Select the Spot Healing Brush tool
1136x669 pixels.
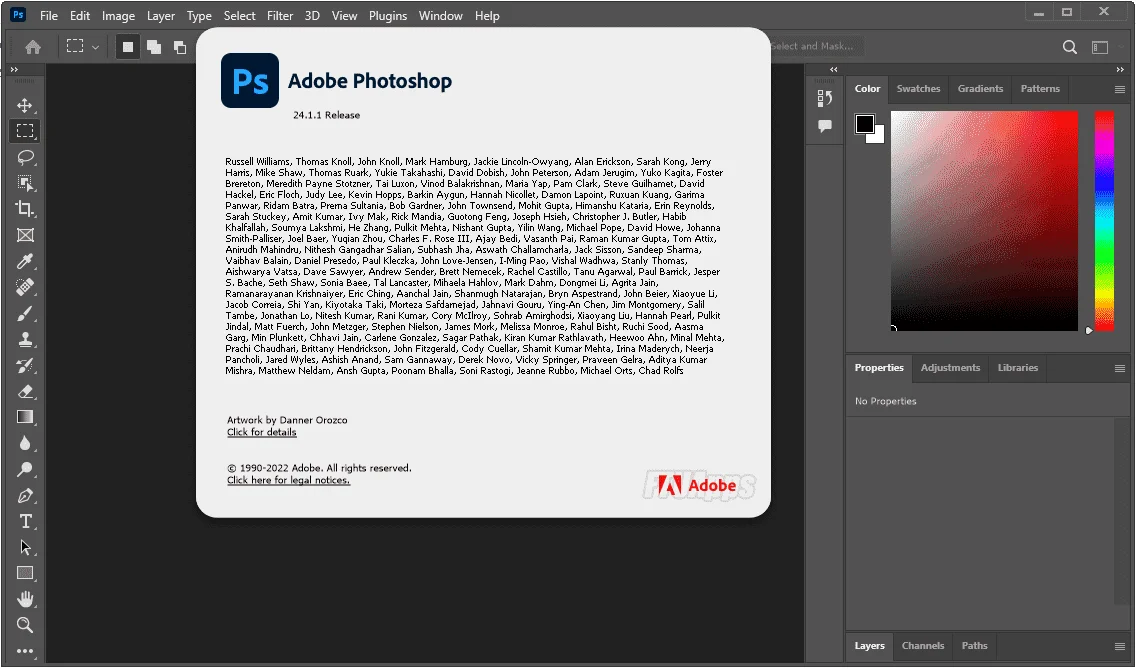[x=25, y=287]
